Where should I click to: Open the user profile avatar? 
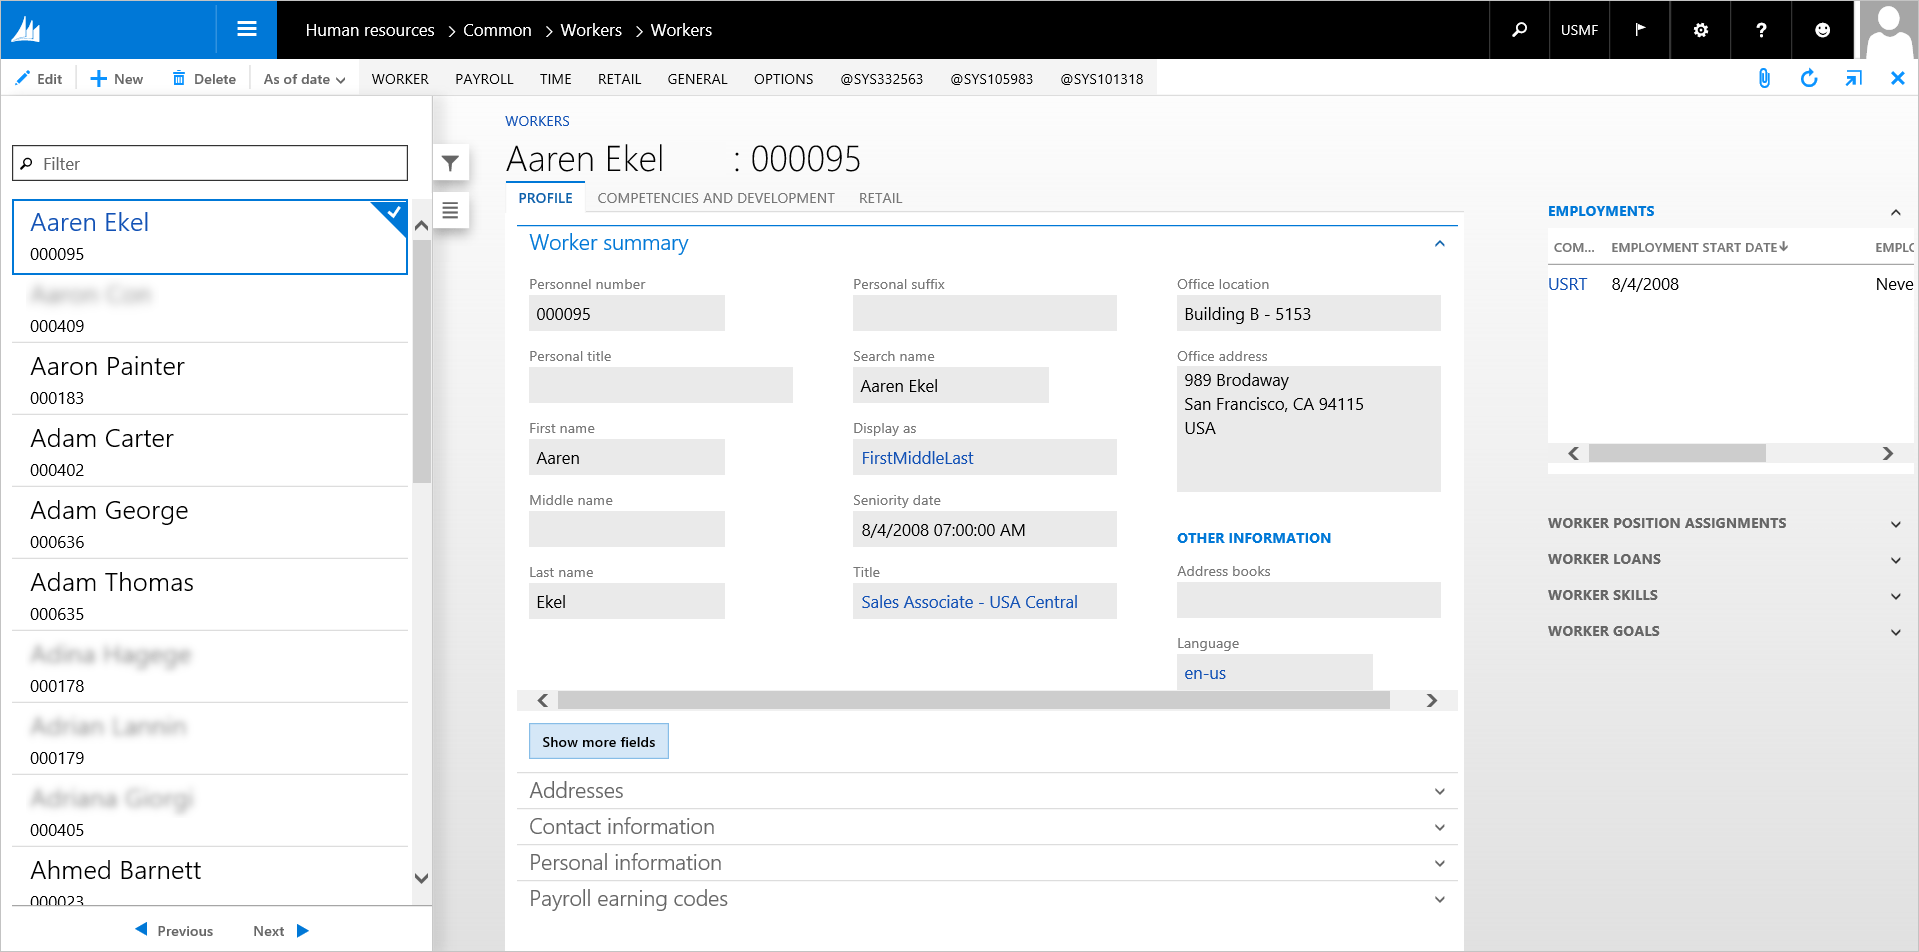coord(1888,30)
